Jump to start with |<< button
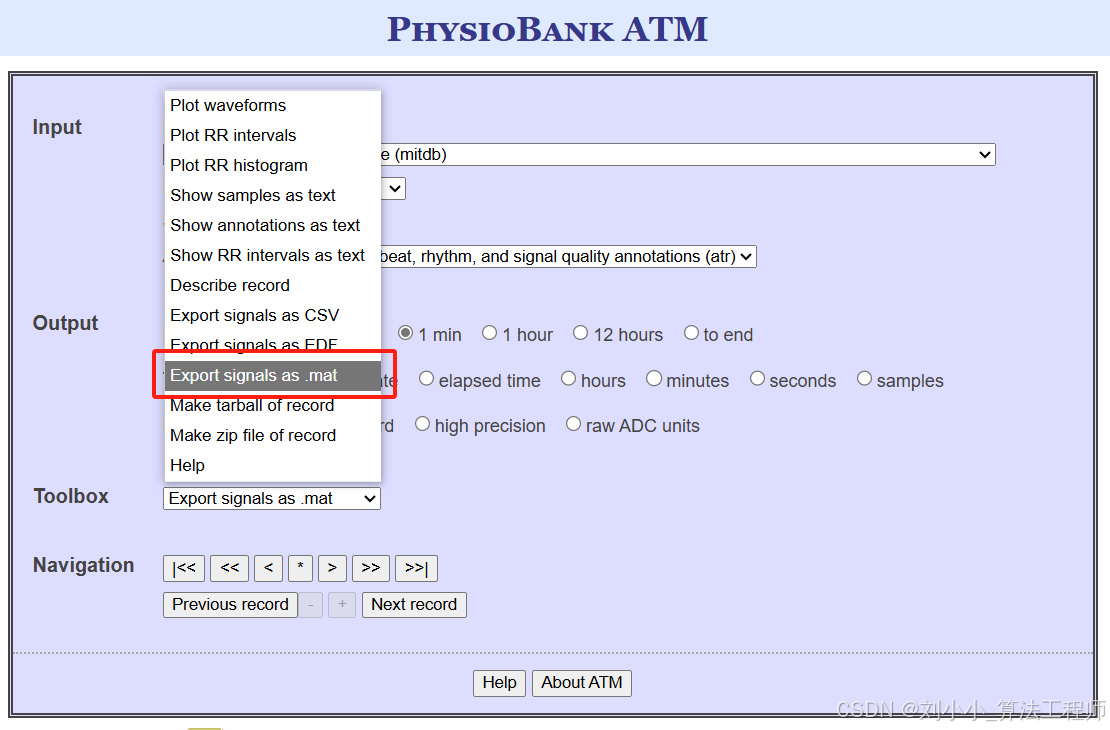This screenshot has width=1110, height=730. pyautogui.click(x=184, y=568)
